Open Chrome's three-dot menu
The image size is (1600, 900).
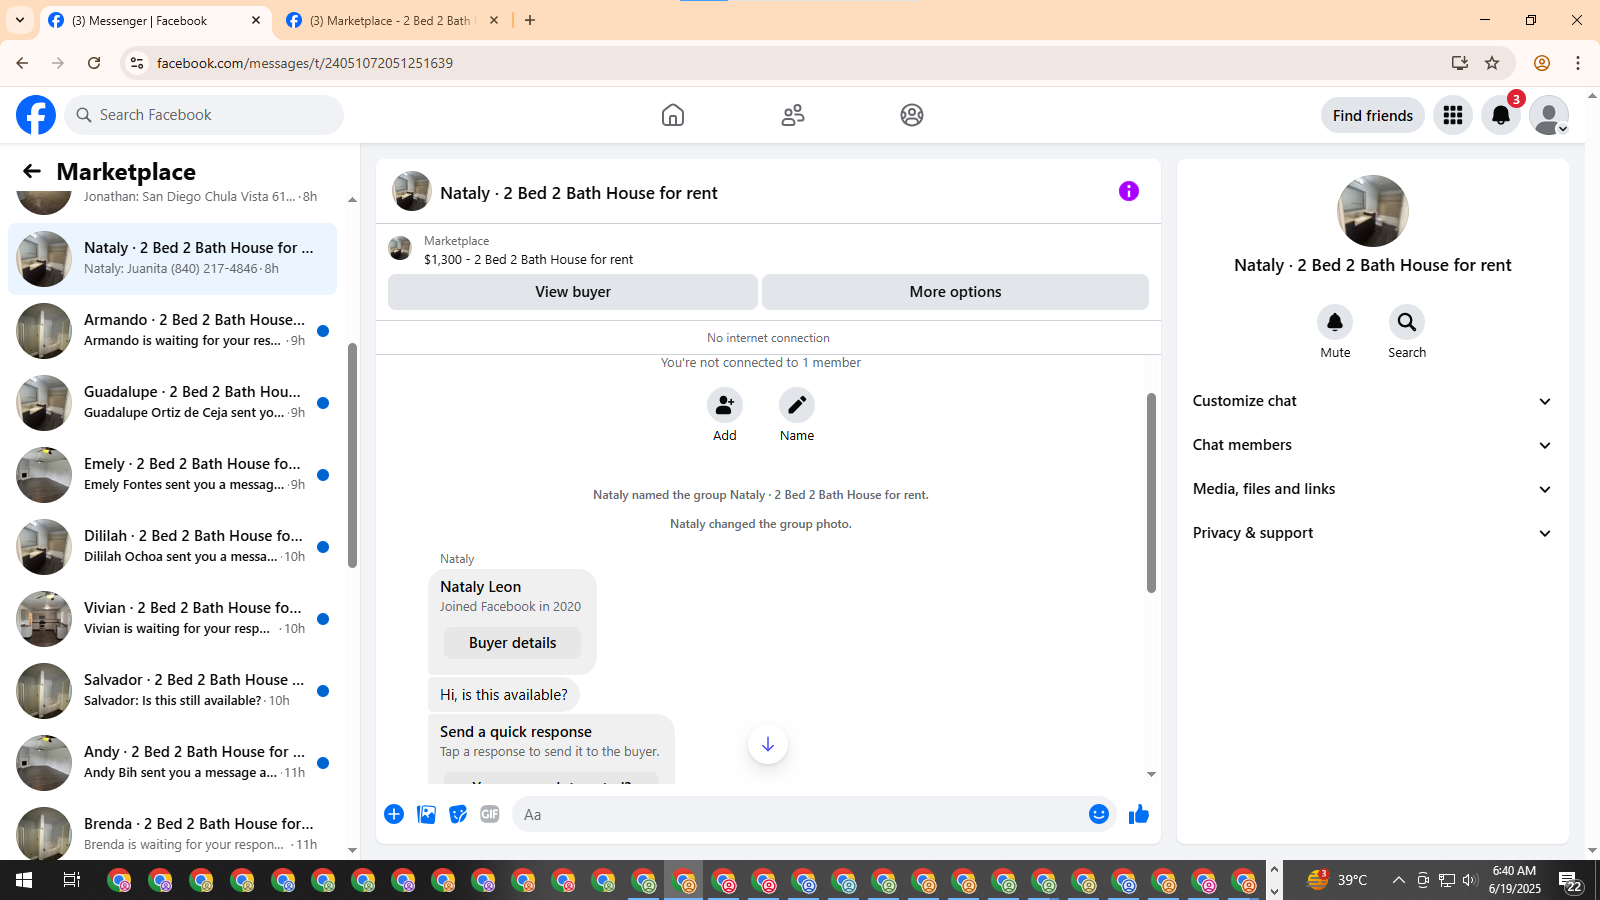point(1578,63)
